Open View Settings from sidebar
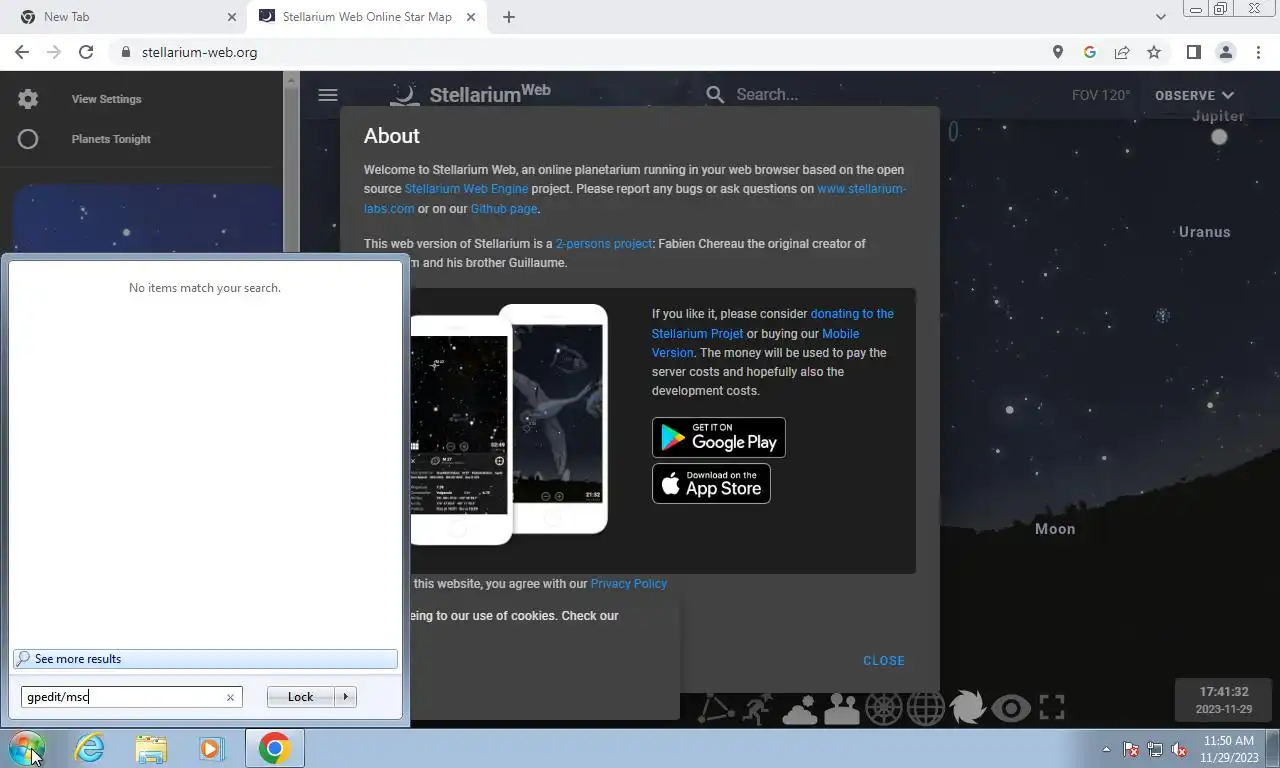Viewport: 1280px width, 768px height. click(x=106, y=99)
